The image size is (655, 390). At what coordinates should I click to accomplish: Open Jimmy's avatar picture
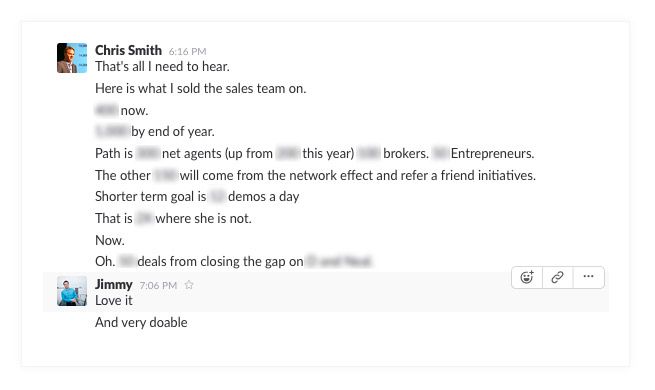(x=72, y=291)
